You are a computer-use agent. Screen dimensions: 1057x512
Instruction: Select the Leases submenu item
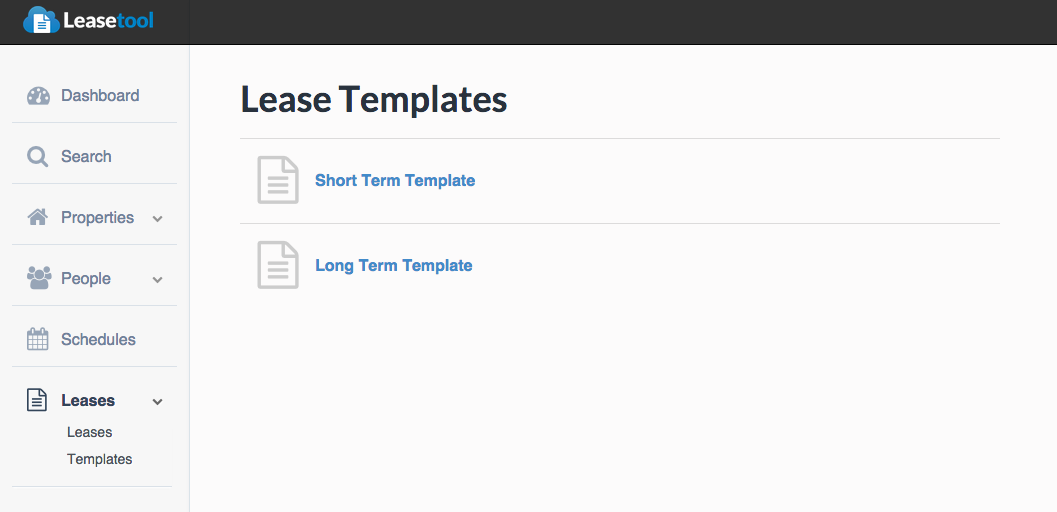point(89,432)
